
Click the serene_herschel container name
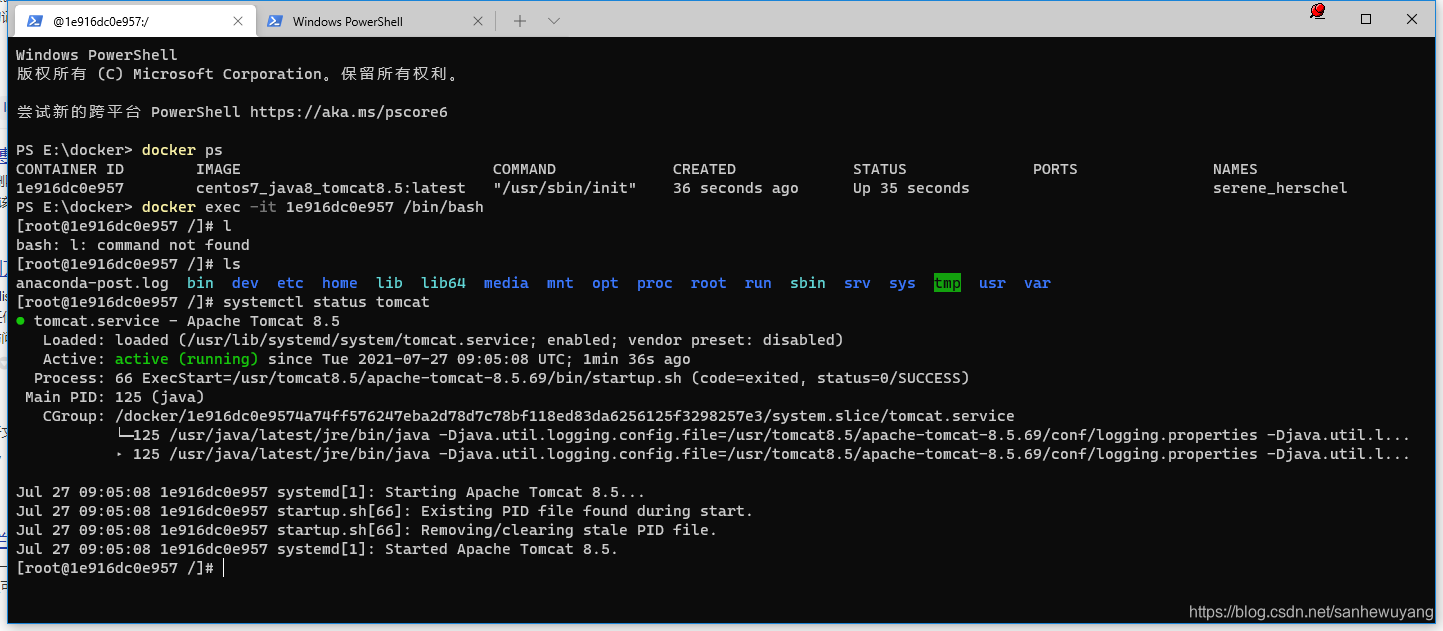point(1279,188)
